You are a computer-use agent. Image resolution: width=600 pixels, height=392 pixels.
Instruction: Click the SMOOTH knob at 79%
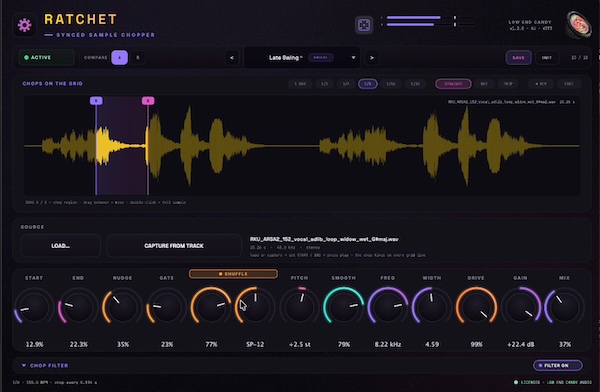(344, 307)
